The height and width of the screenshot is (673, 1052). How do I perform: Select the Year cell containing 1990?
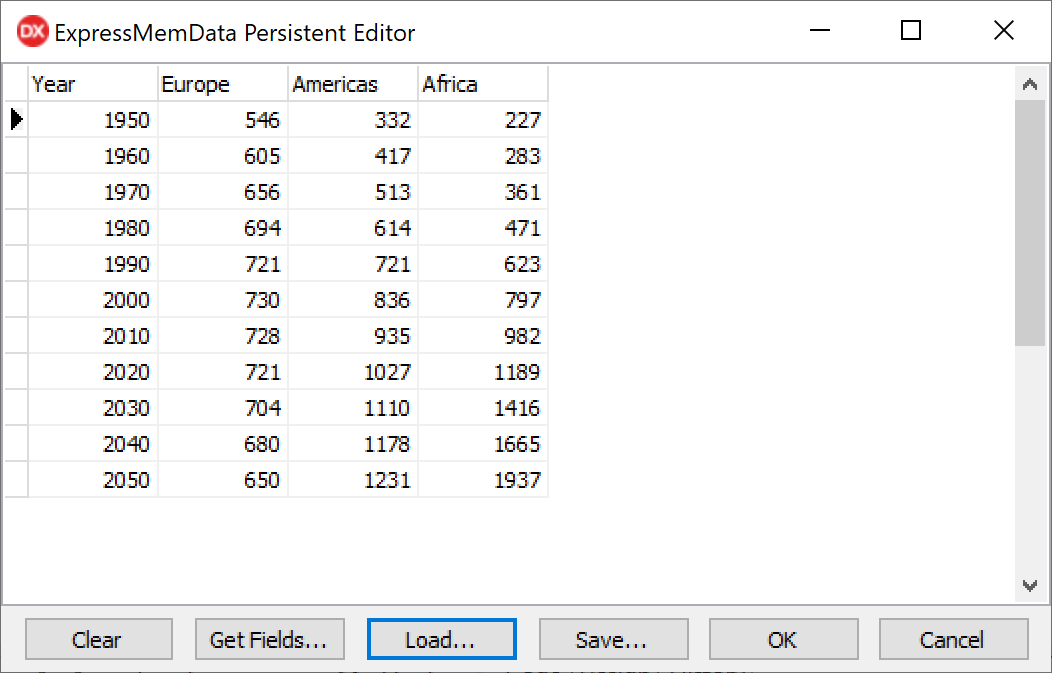(x=93, y=264)
